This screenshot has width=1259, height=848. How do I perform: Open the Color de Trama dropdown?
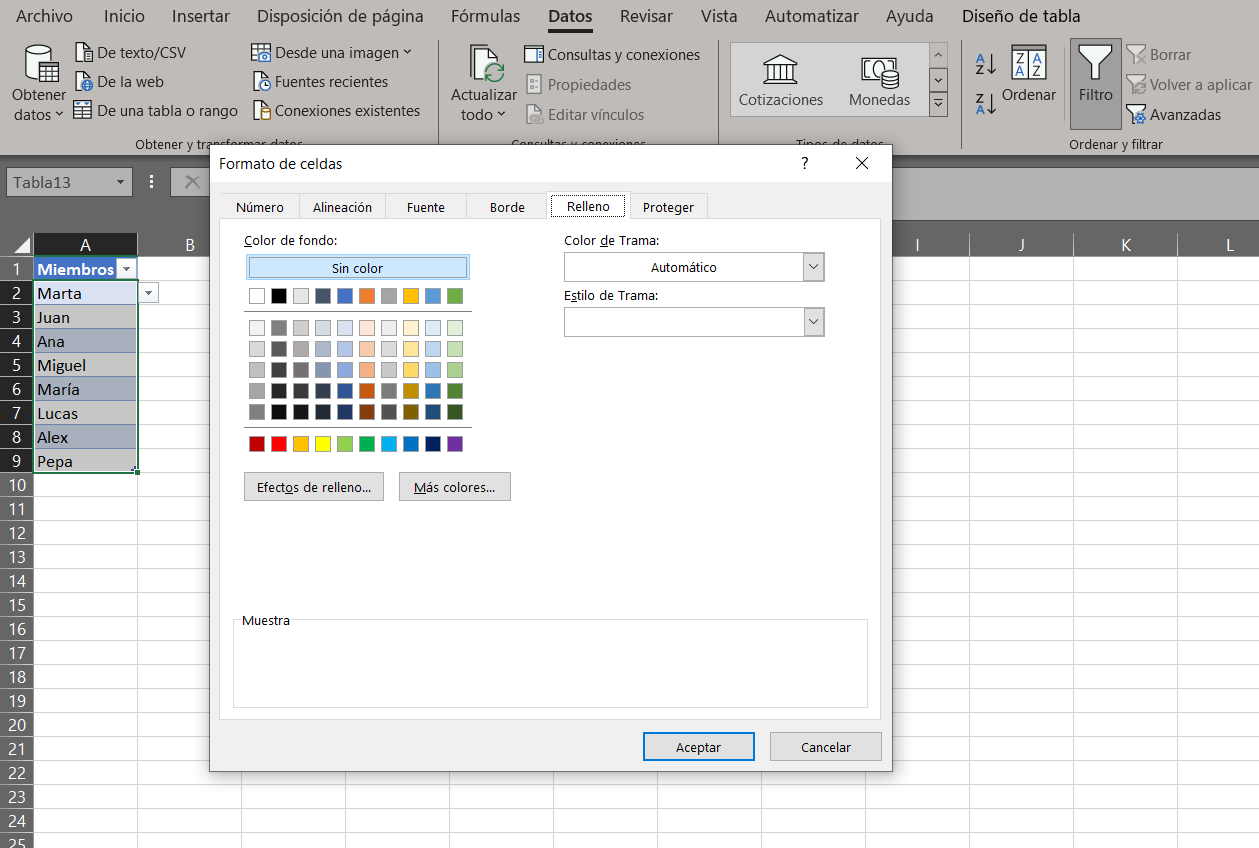point(814,267)
